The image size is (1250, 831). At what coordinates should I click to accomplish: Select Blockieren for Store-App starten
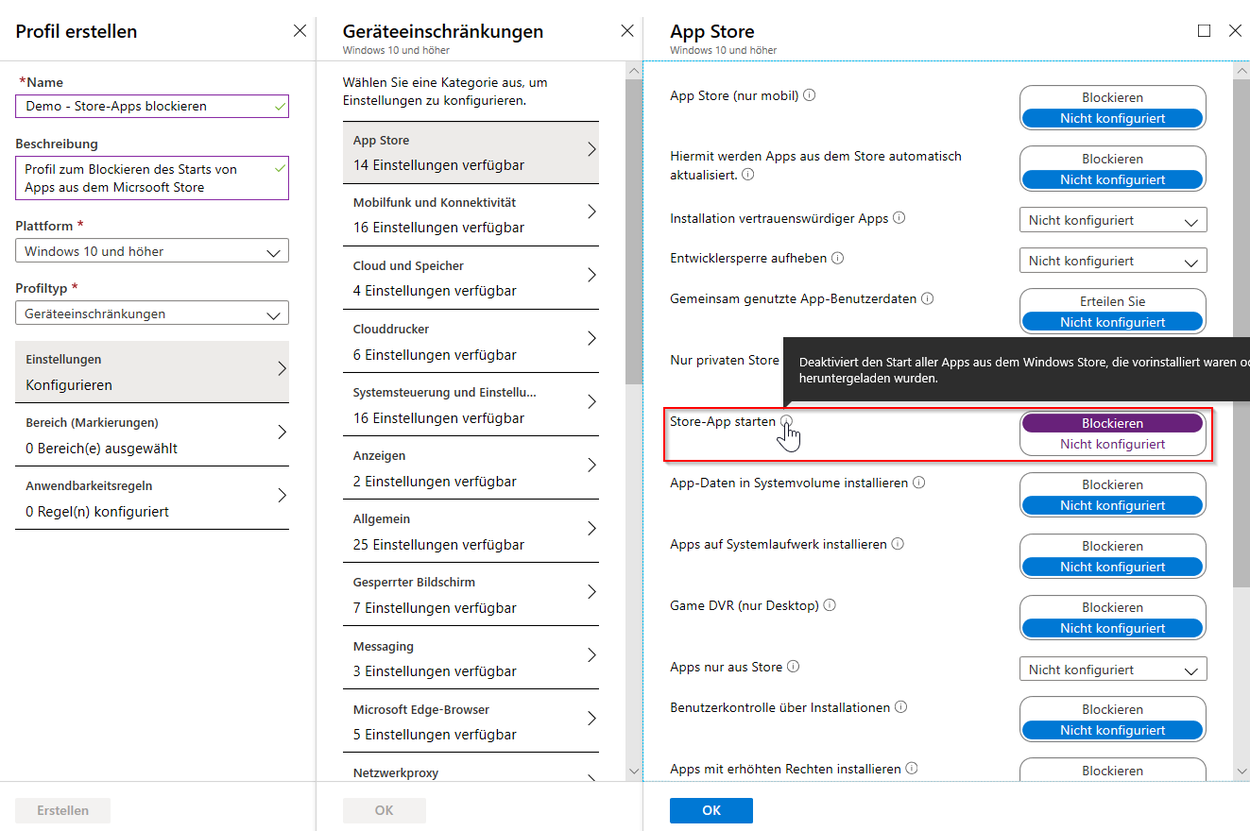[1112, 423]
